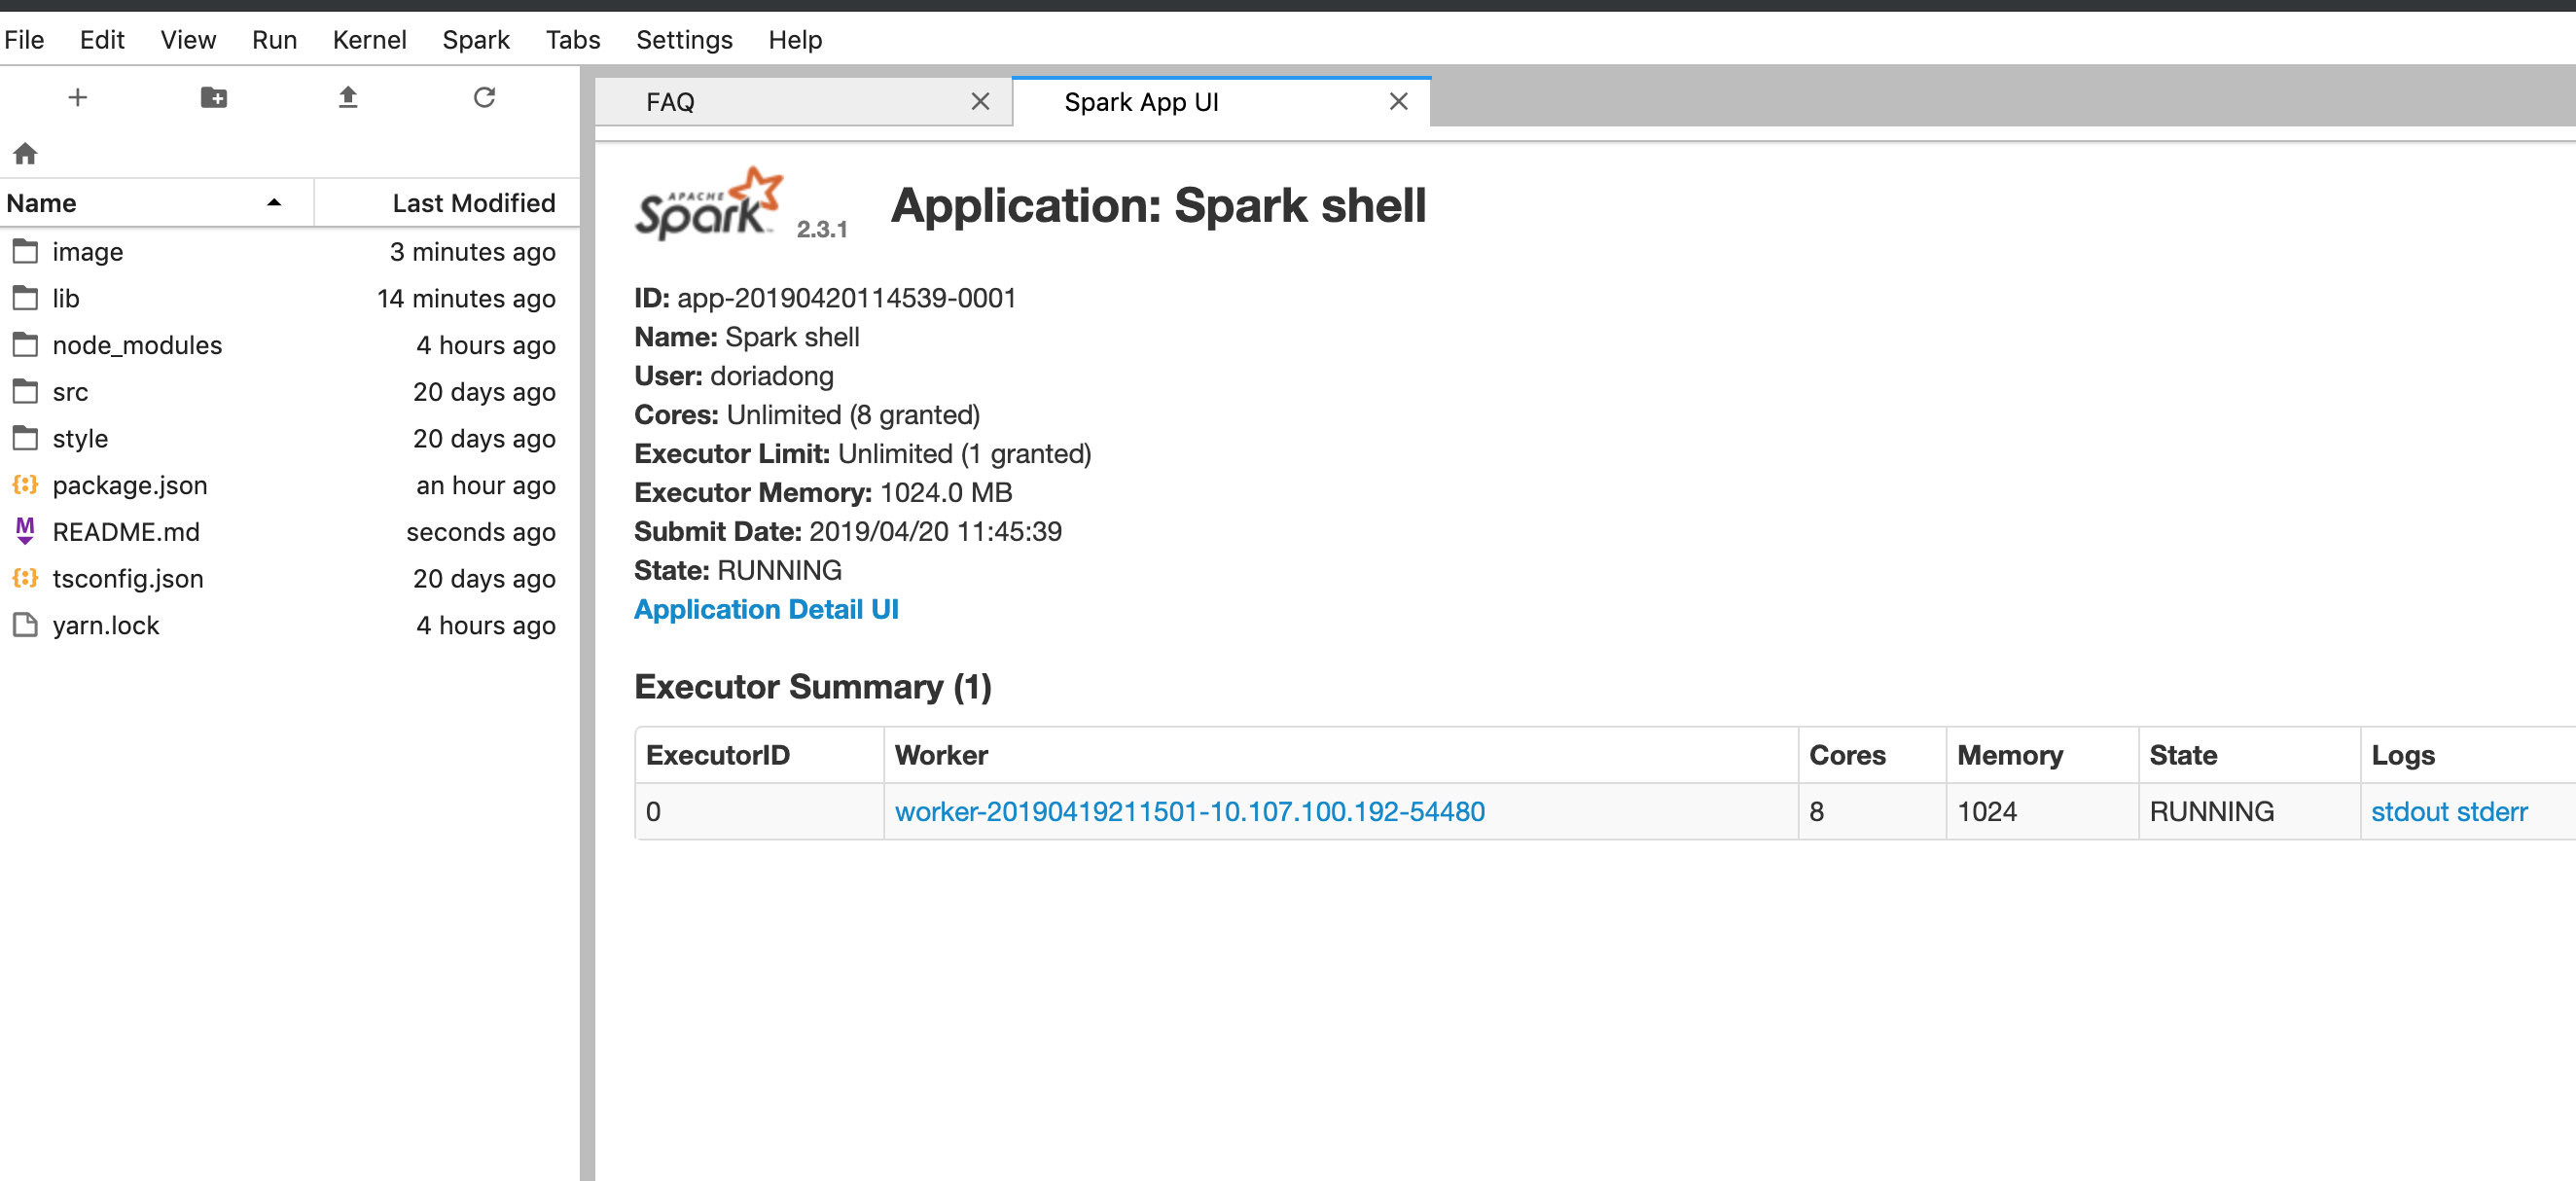
Task: Select the README.md file
Action: coord(126,532)
